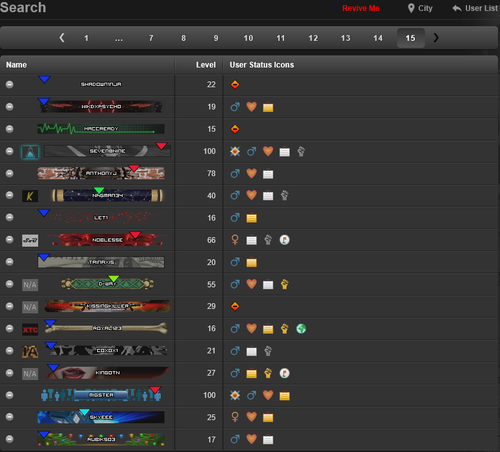Click the marriage heart icon in the level 19 row
Screen dimensions: 500x452
pos(251,107)
